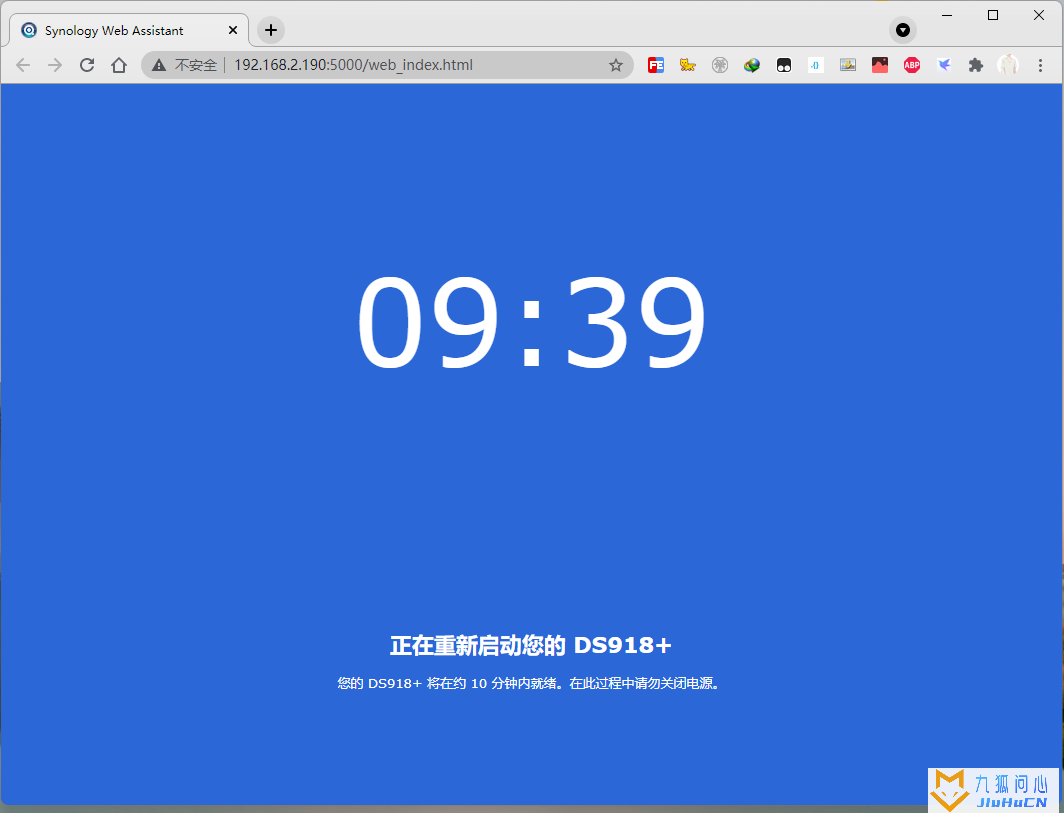The width and height of the screenshot is (1064, 813).
Task: Open the Tampermonkey extension
Action: (784, 65)
